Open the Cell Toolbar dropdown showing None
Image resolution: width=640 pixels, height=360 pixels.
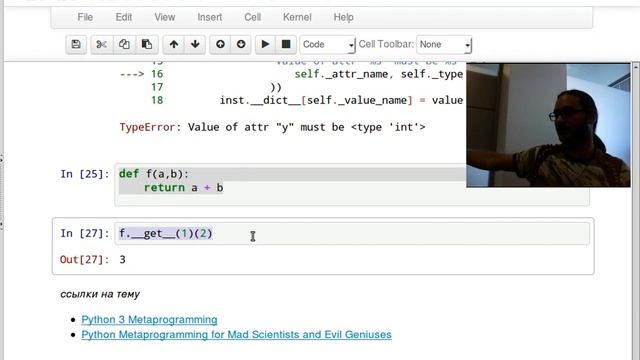444,44
